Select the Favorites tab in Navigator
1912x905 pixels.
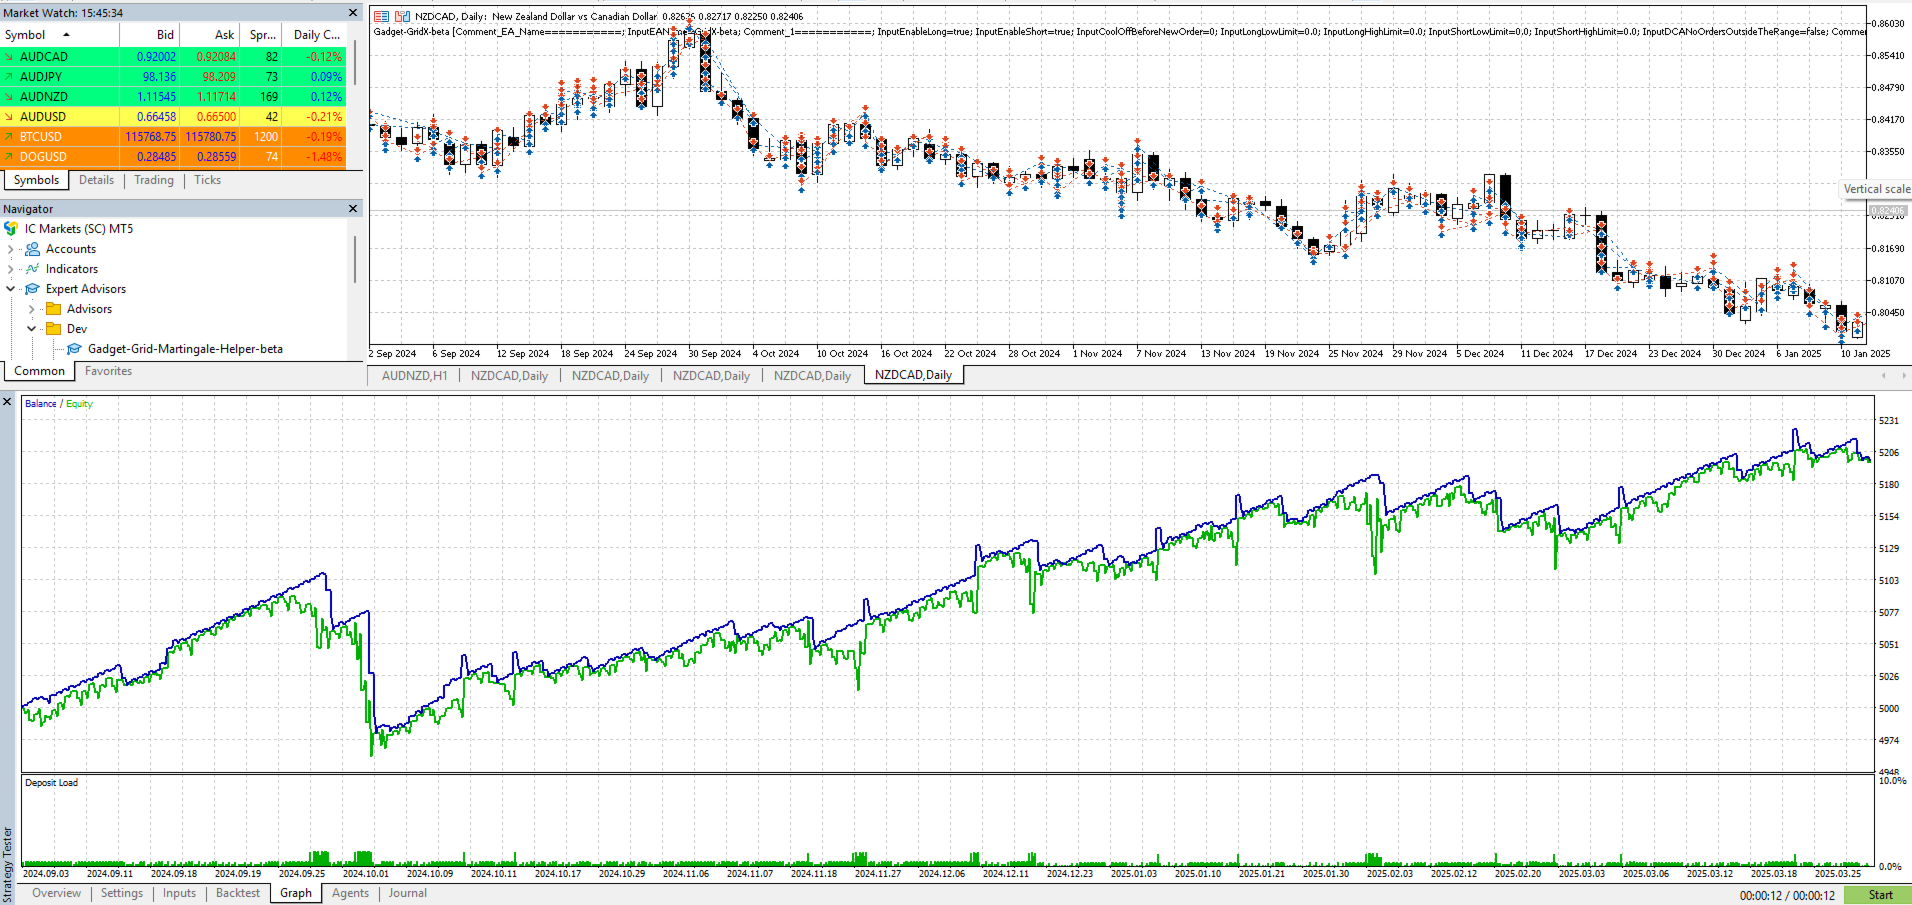tap(108, 371)
